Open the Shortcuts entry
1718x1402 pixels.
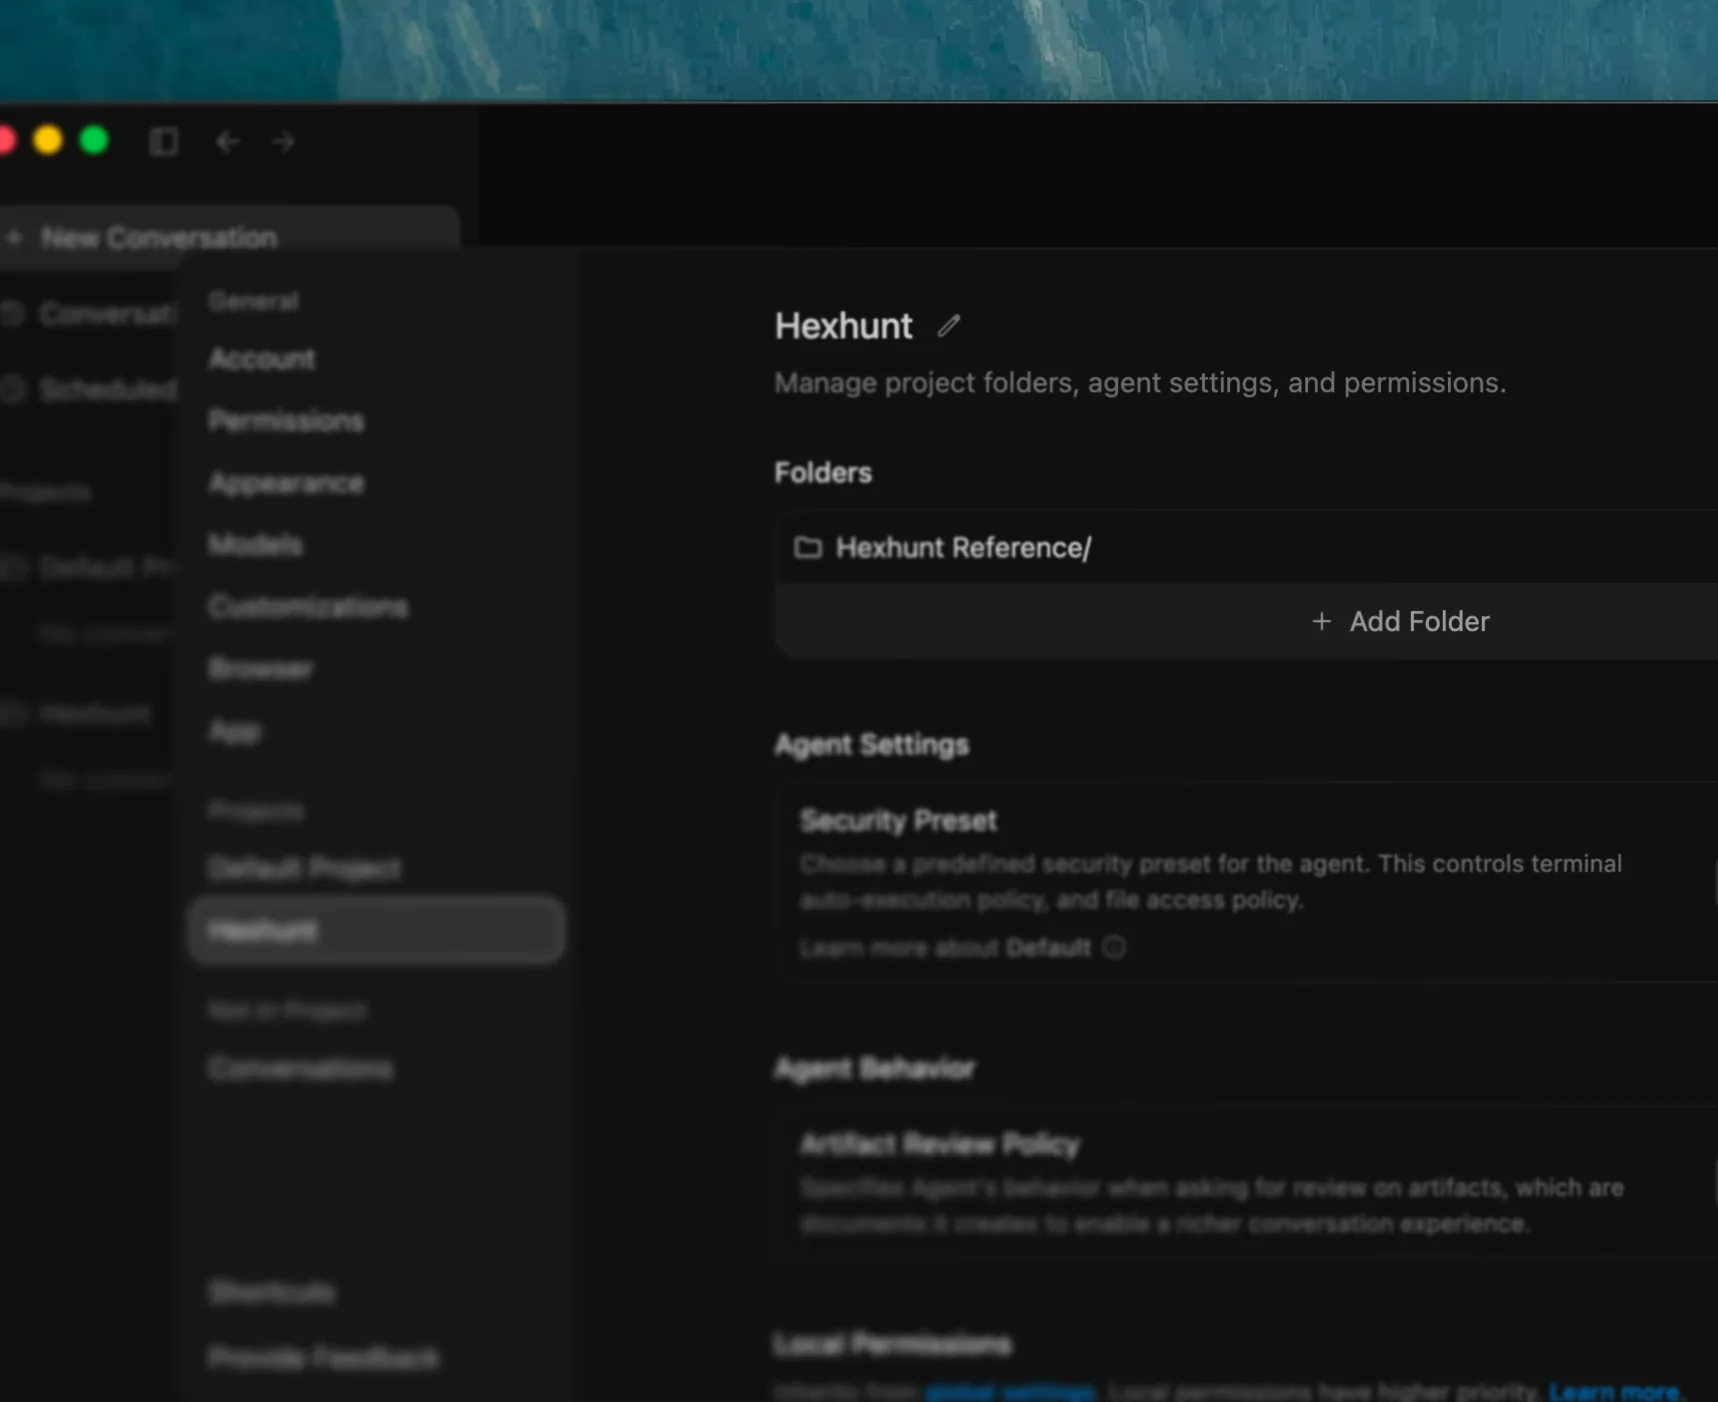pyautogui.click(x=272, y=1292)
